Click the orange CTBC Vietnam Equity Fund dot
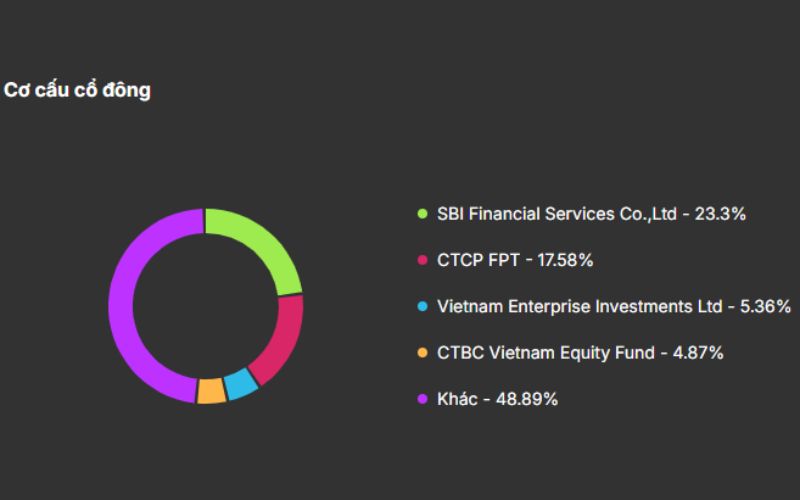The height and width of the screenshot is (500, 800). tap(422, 353)
